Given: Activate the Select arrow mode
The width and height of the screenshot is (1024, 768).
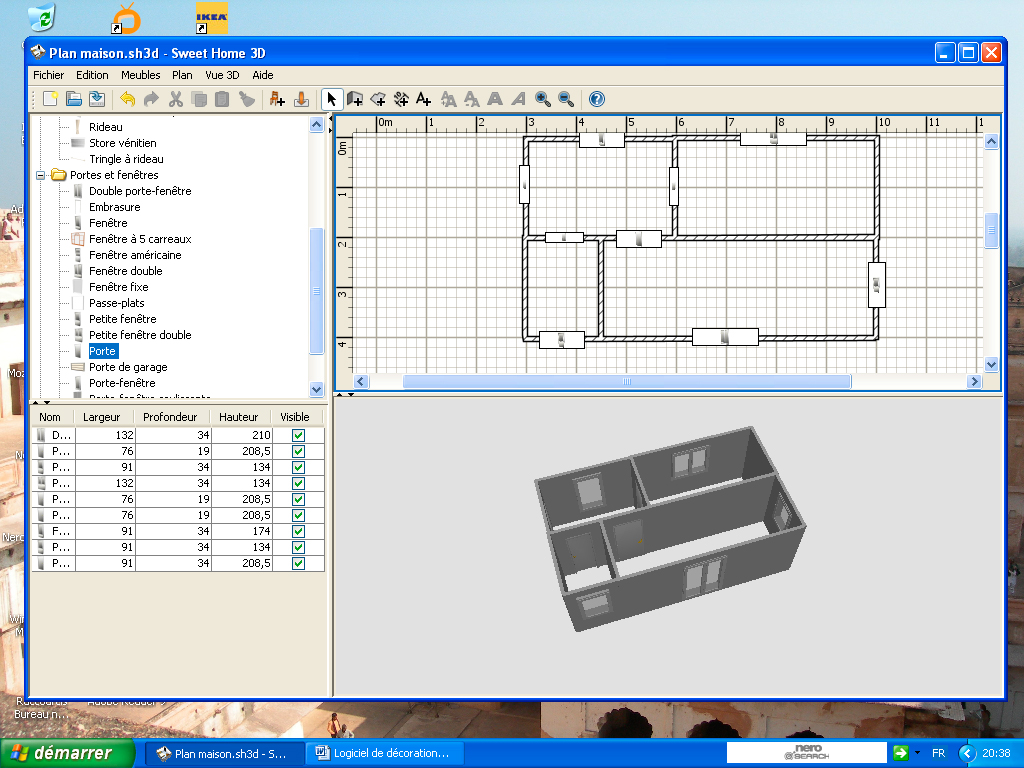Looking at the screenshot, I should 331,99.
